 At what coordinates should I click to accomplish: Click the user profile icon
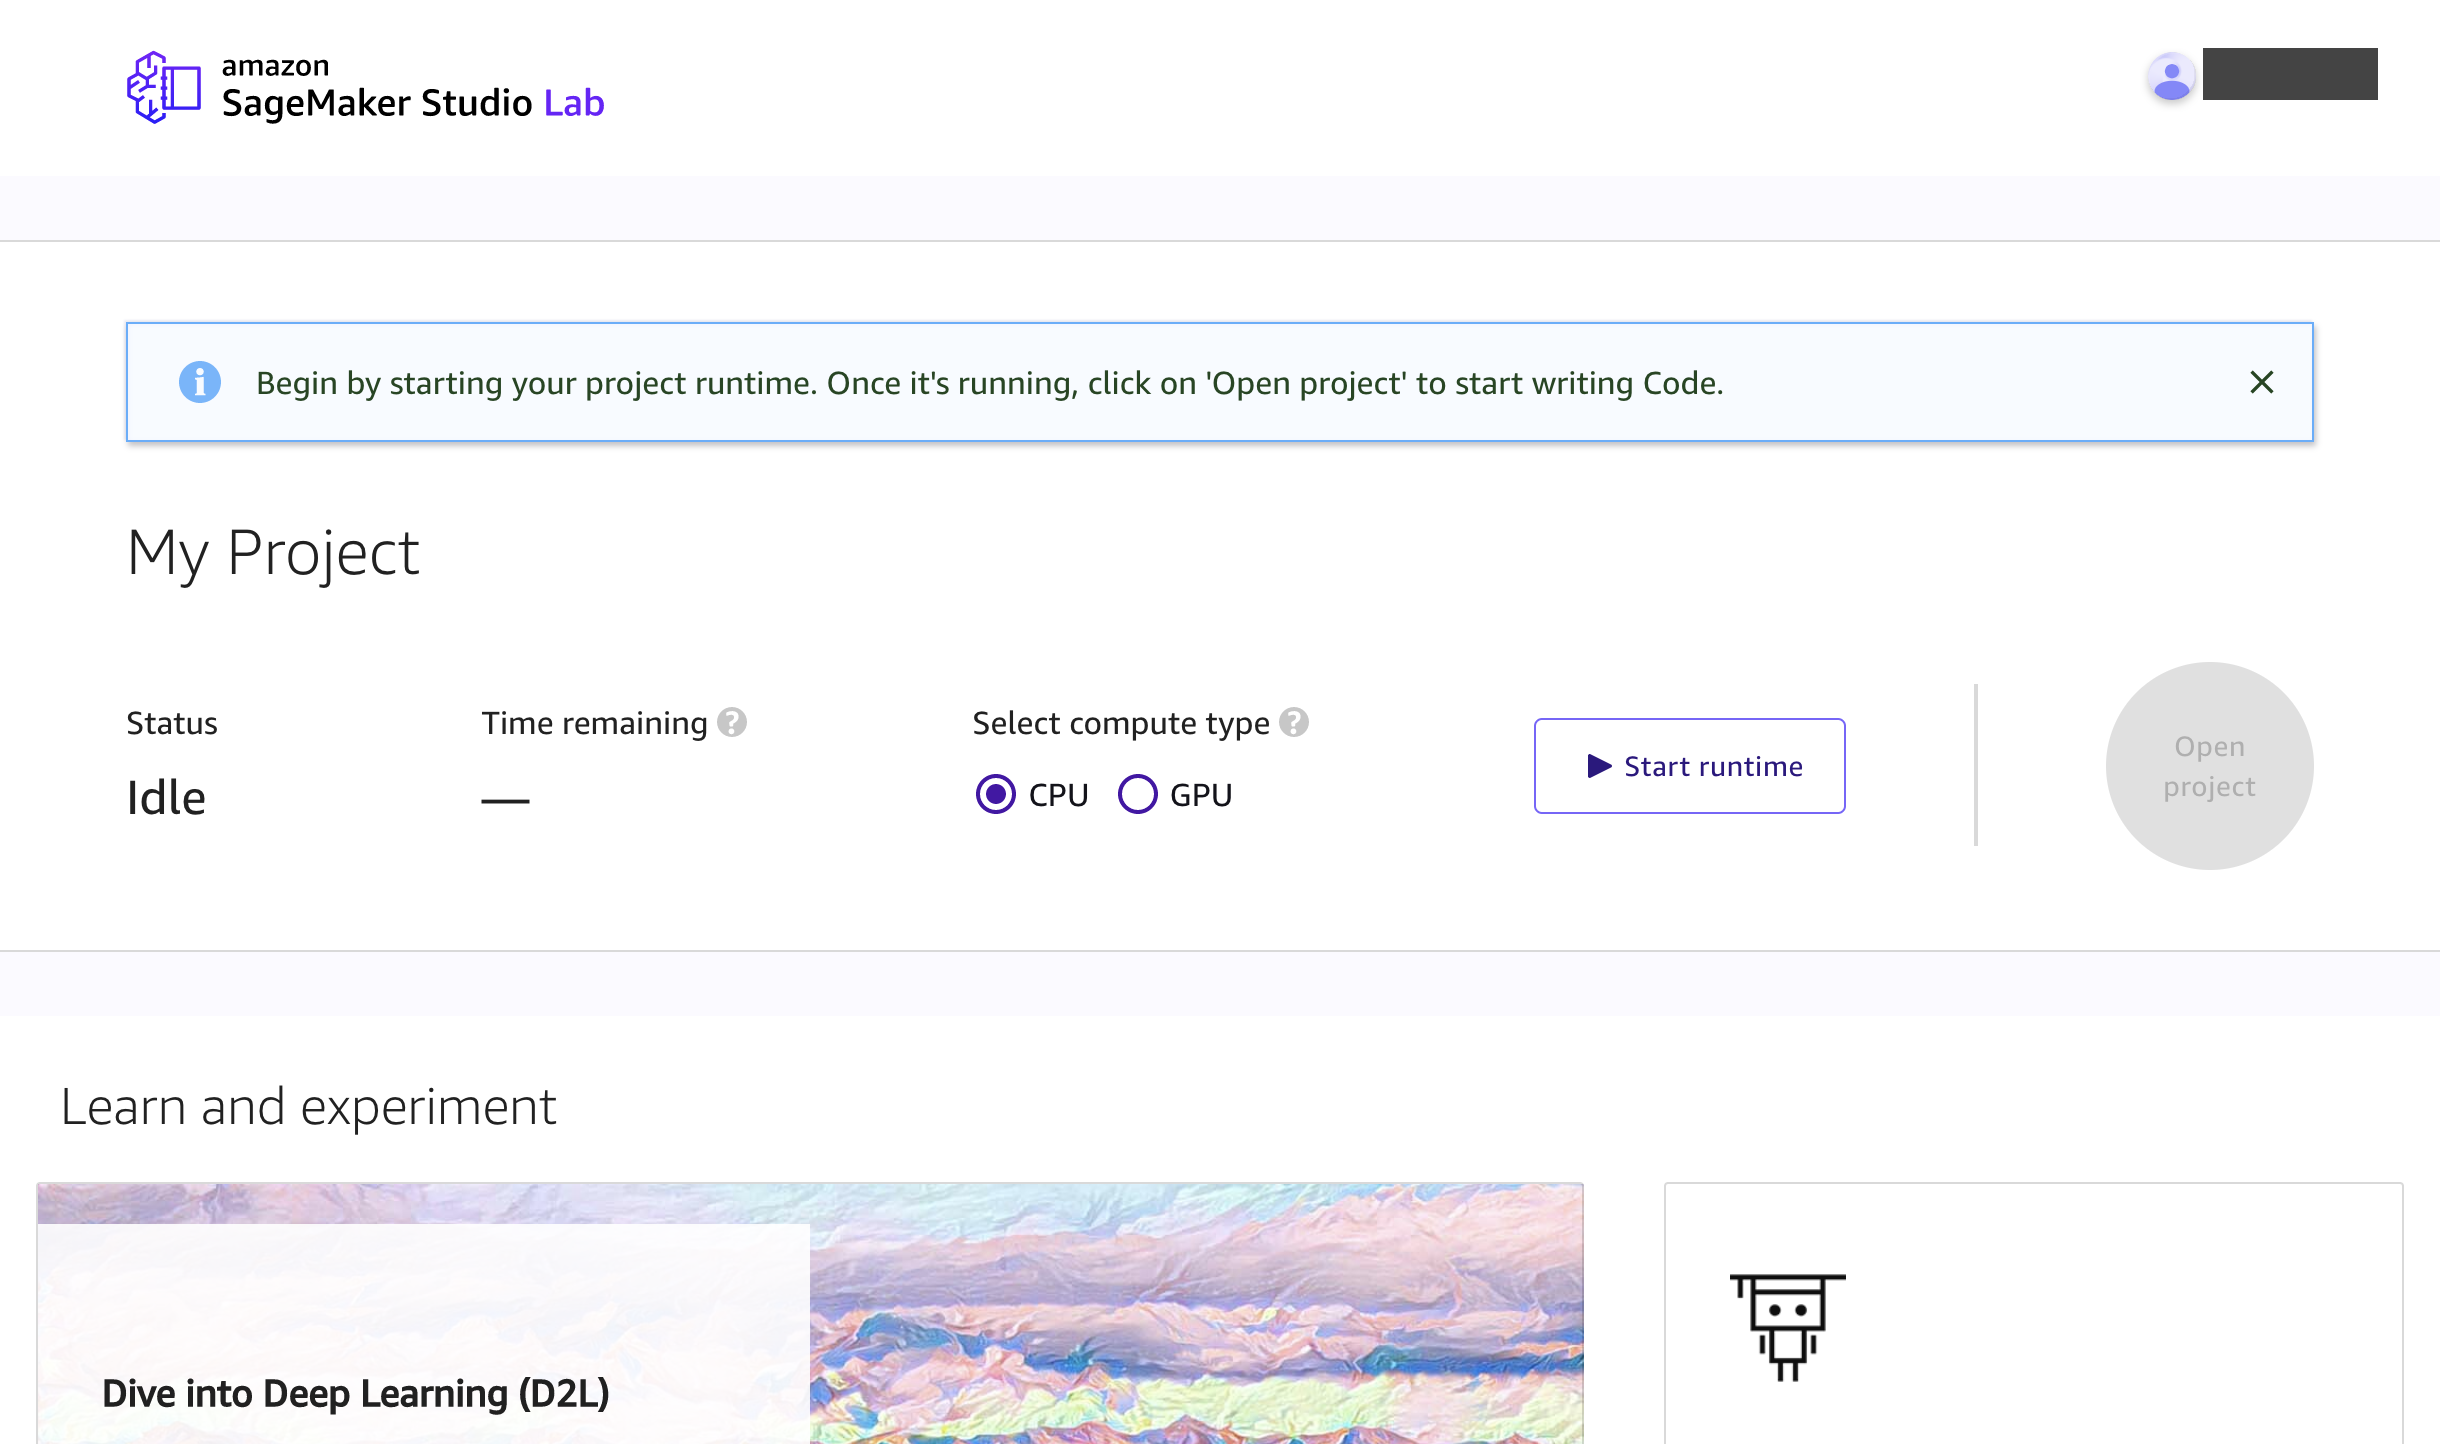tap(2169, 72)
